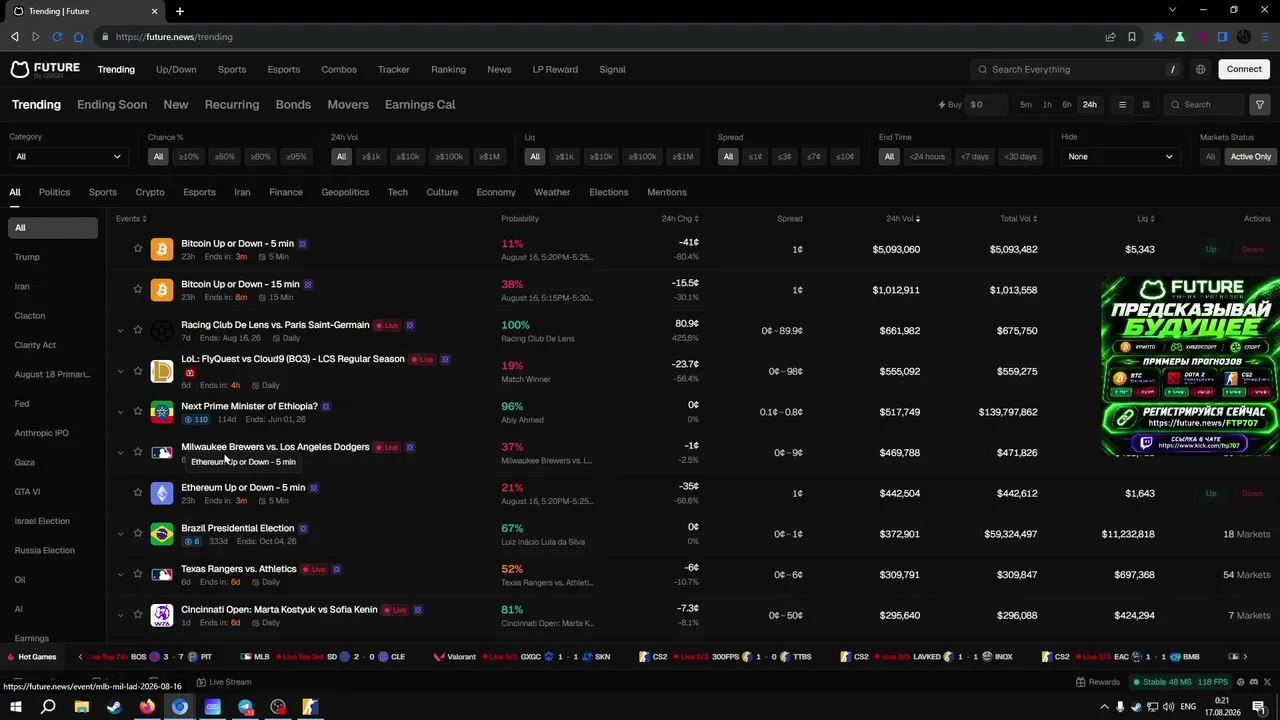Favorite Bitcoin Up or Down - 5 min

[138, 249]
